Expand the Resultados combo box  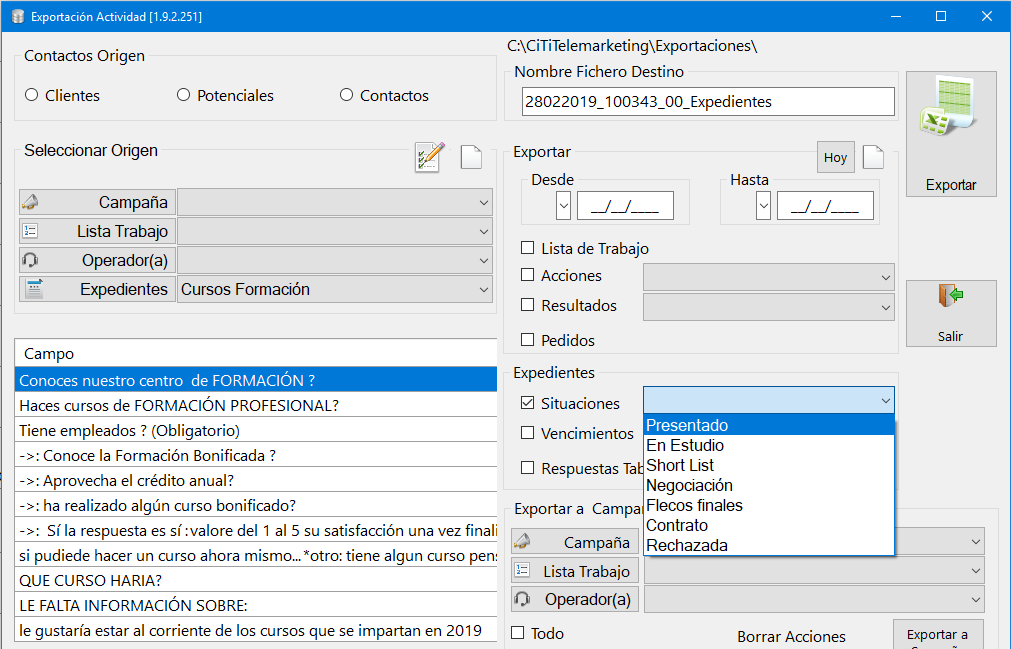pyautogui.click(x=885, y=307)
